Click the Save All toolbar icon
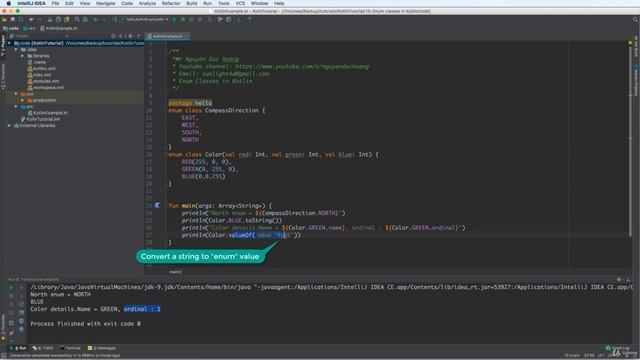 point(13,19)
